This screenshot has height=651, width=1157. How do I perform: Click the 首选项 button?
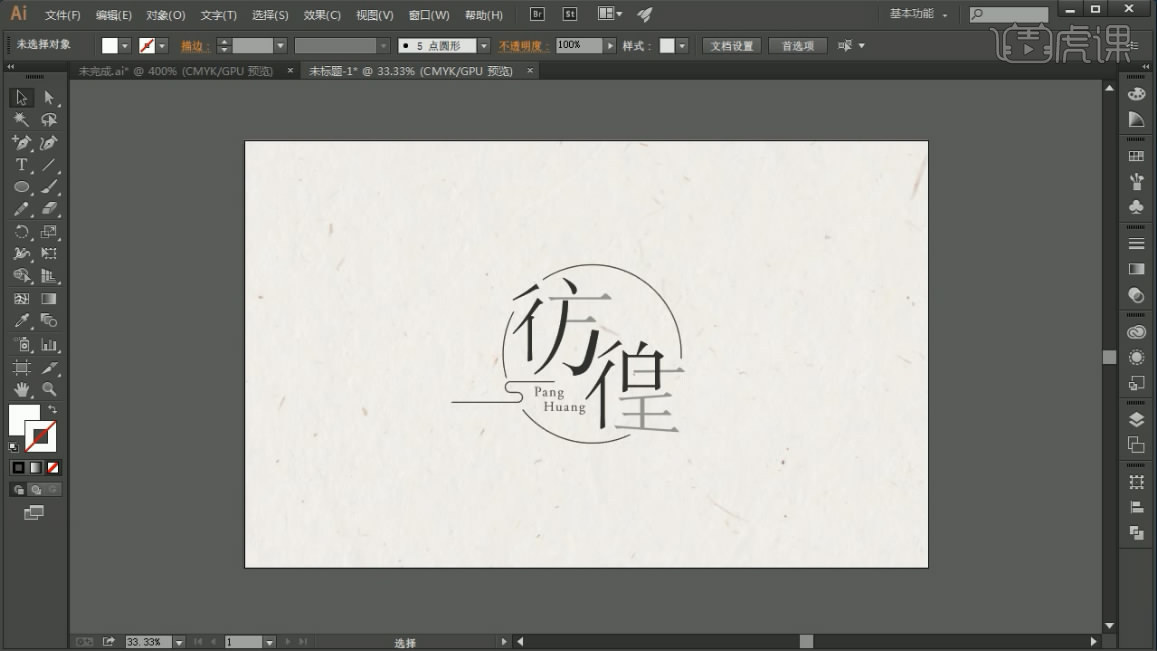pos(798,46)
